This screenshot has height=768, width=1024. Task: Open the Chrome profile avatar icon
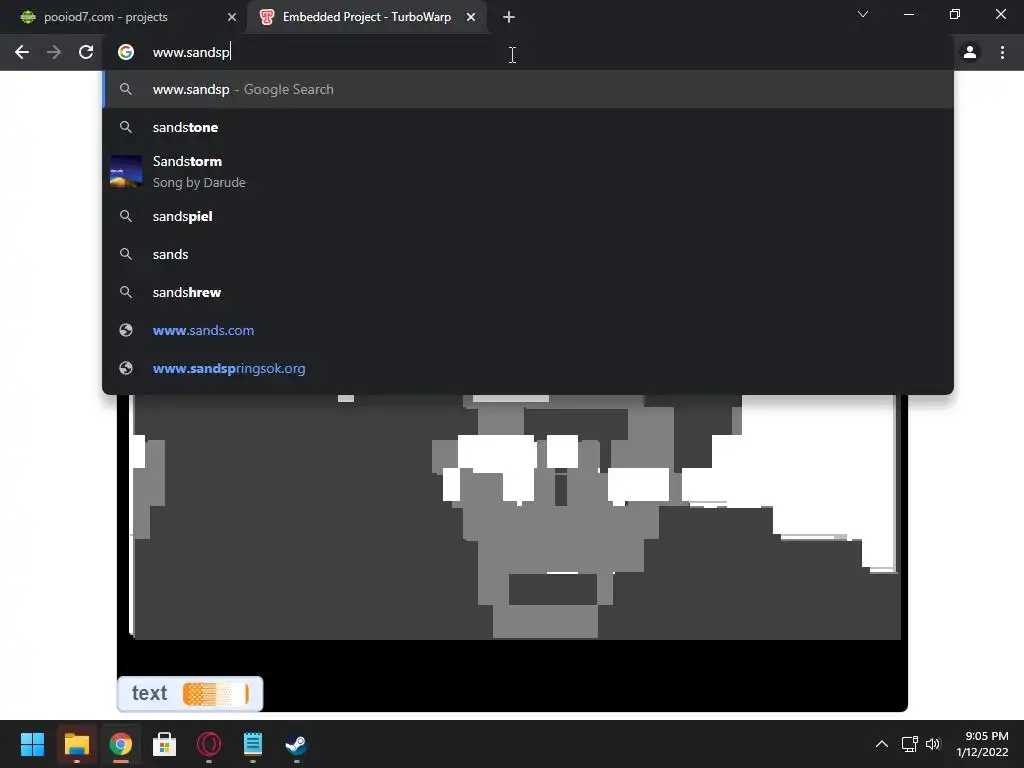point(970,52)
